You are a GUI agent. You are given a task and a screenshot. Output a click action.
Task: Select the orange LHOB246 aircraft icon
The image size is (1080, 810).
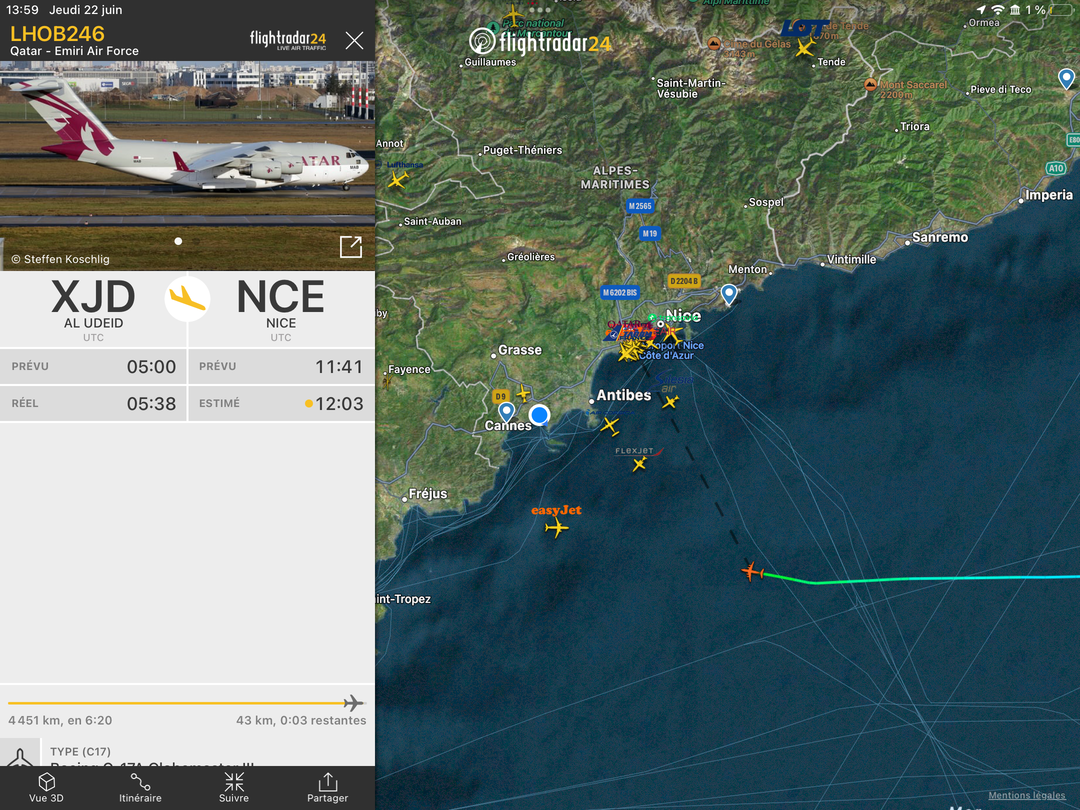pos(752,572)
